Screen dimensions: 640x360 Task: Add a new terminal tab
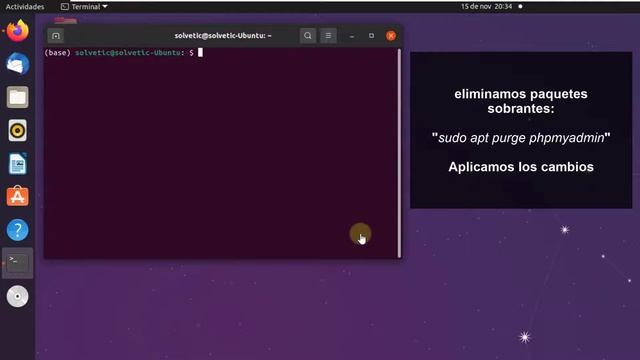56,36
